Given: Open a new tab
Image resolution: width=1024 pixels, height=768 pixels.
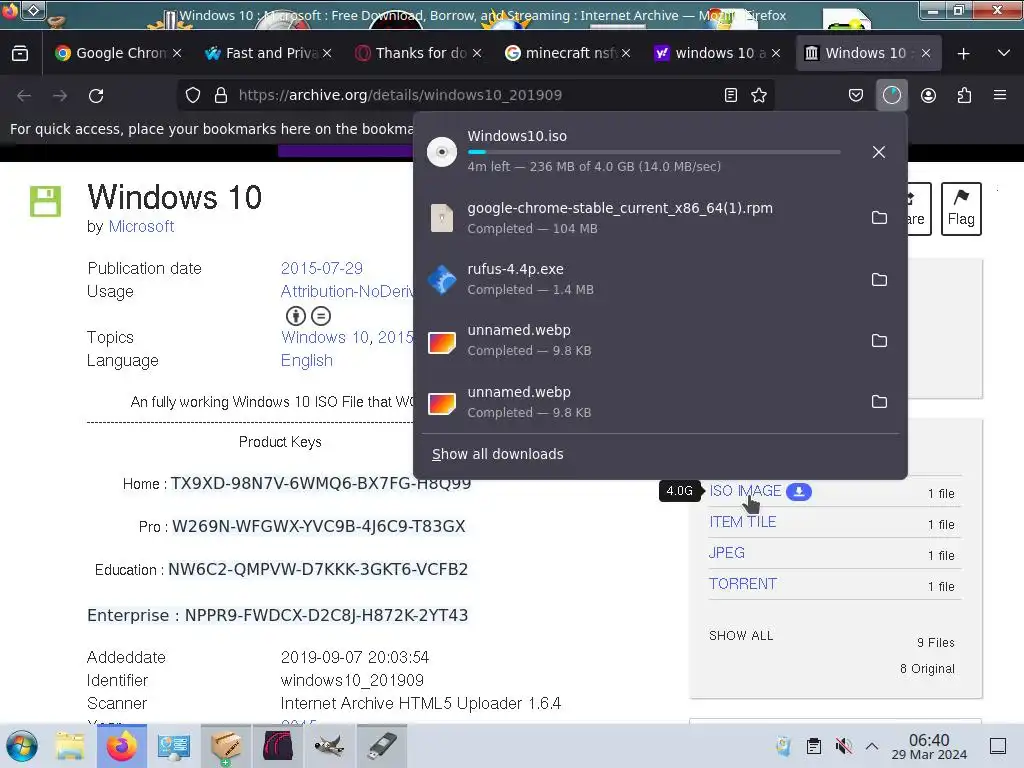Looking at the screenshot, I should [x=963, y=54].
